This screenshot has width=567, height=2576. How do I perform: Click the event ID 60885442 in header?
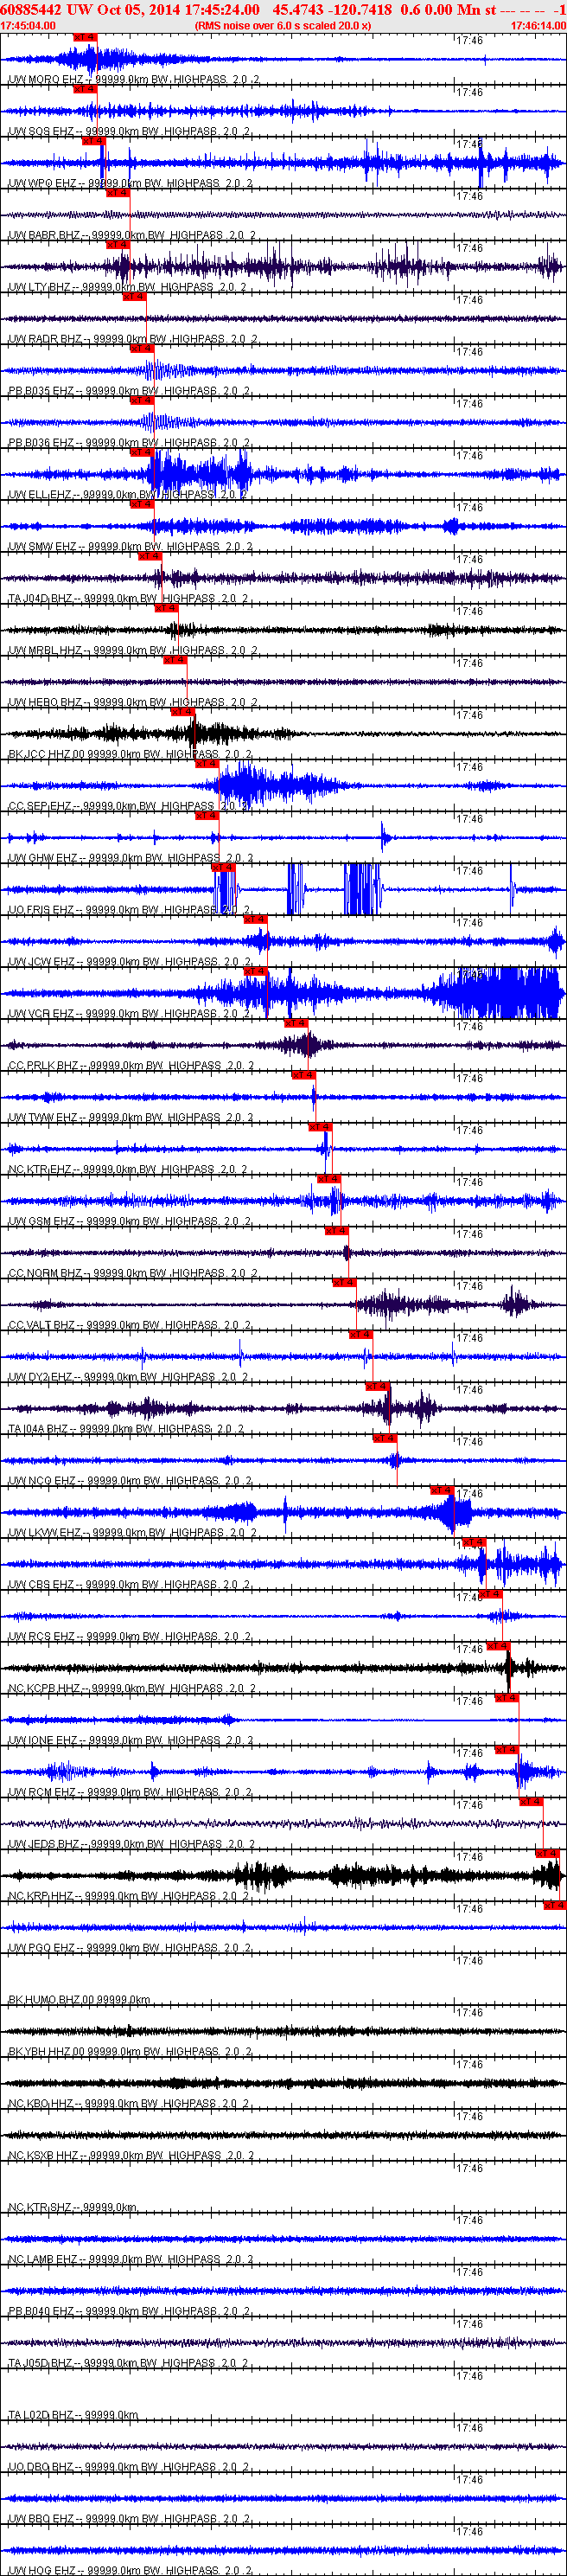coord(32,9)
